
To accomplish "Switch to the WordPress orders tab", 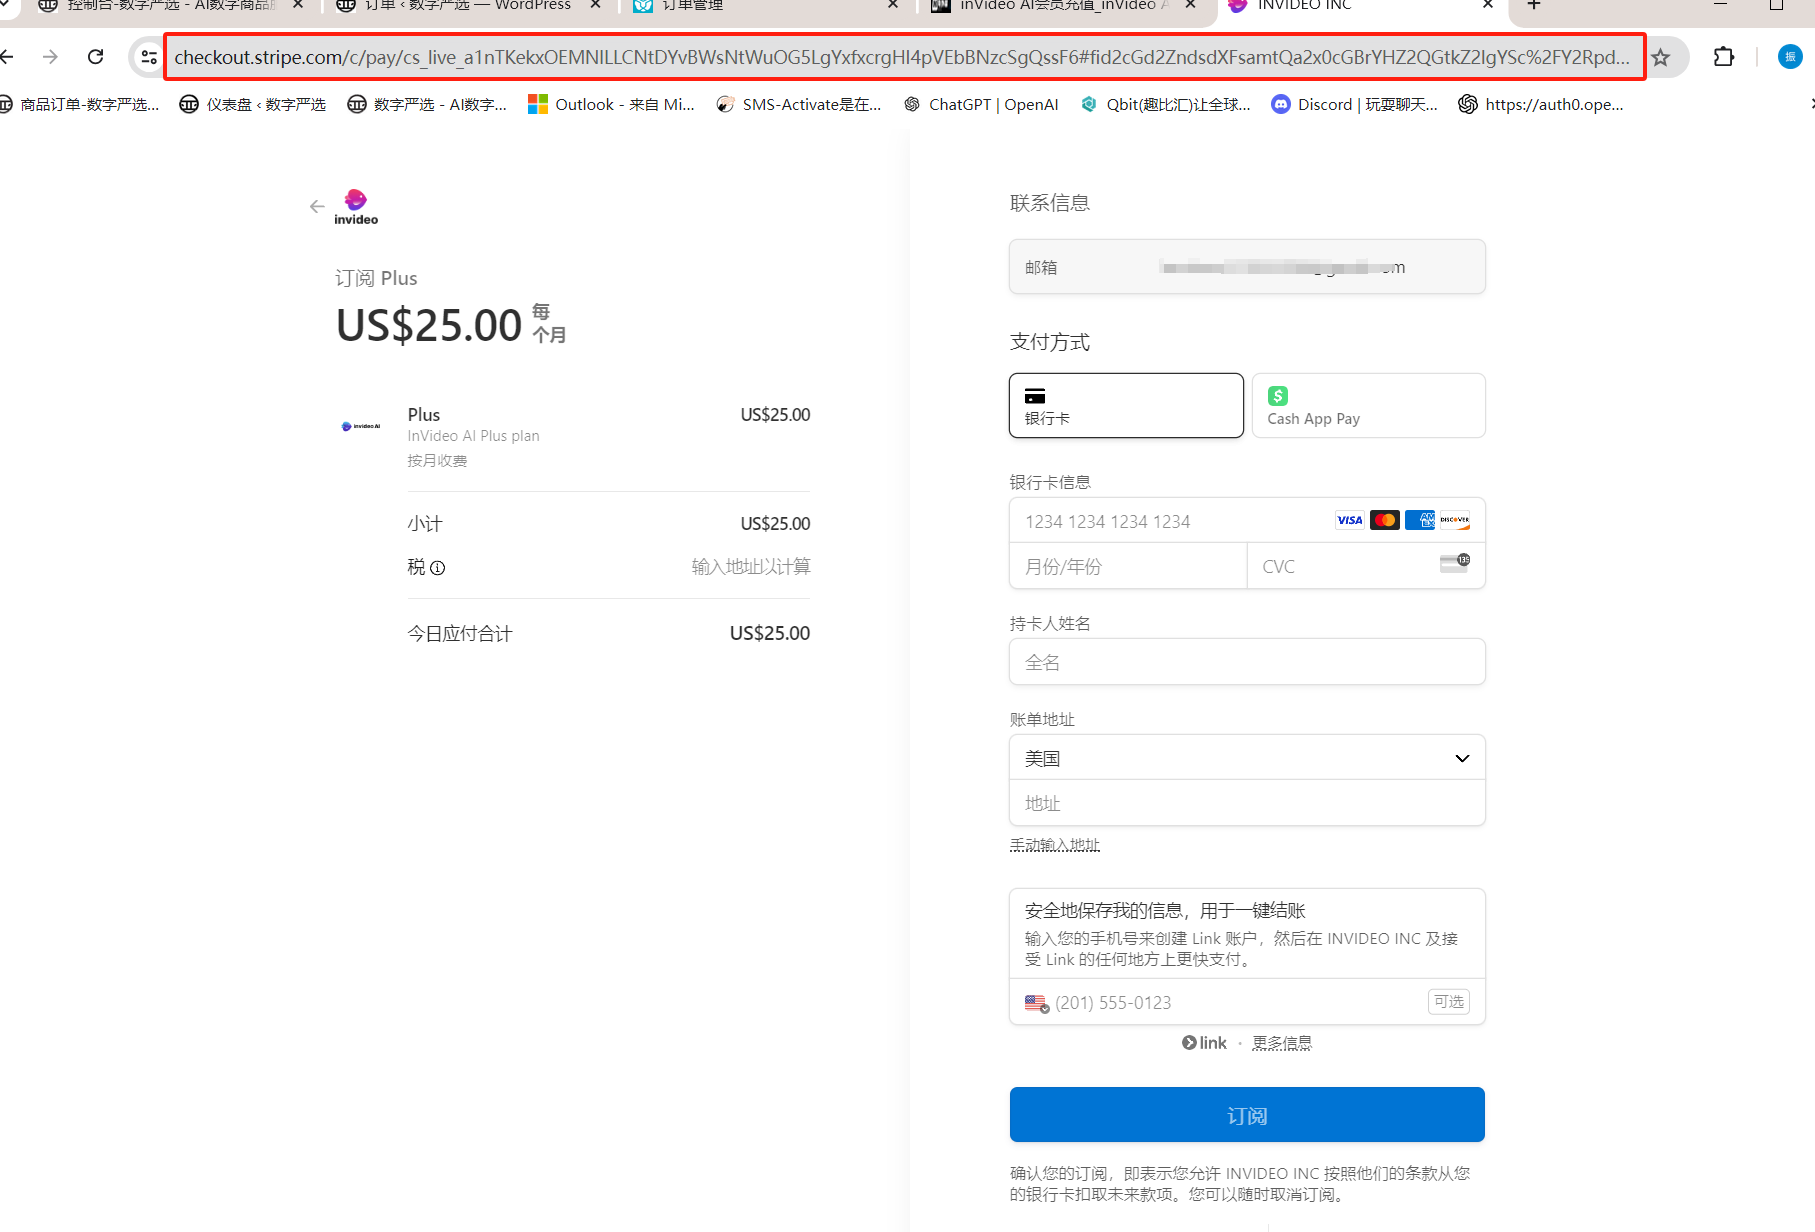I will tap(468, 5).
